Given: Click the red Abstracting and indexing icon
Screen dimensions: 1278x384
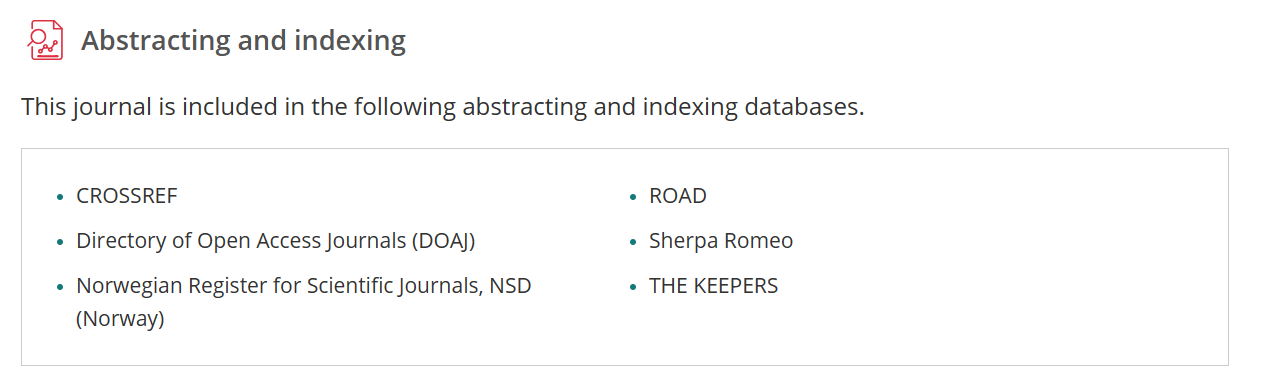Looking at the screenshot, I should click(x=45, y=40).
